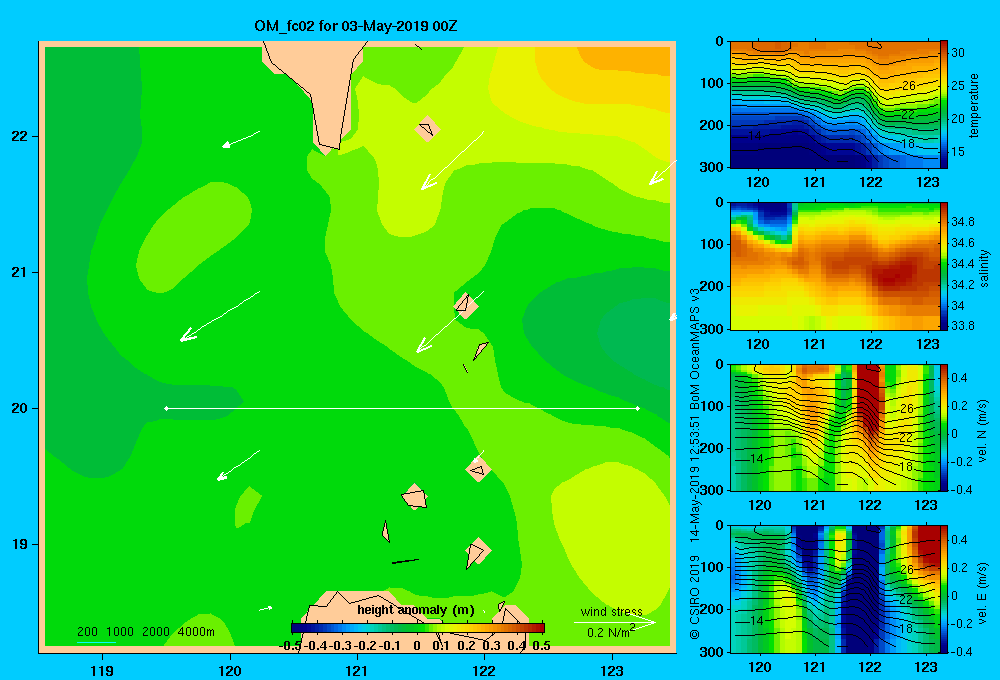Viewport: 1000px width, 680px height.
Task: Click the '100' depth label on salinity panel
Action: [711, 244]
